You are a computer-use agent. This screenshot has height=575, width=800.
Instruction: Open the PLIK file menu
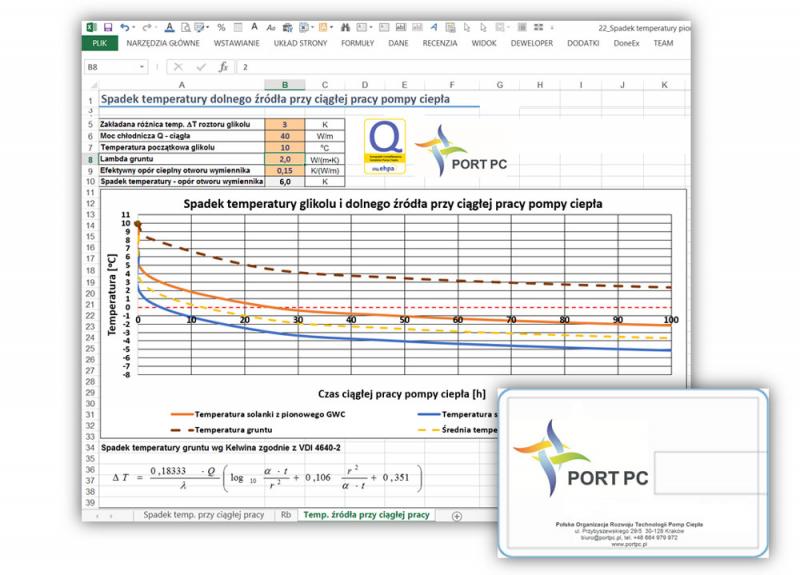pyautogui.click(x=99, y=44)
